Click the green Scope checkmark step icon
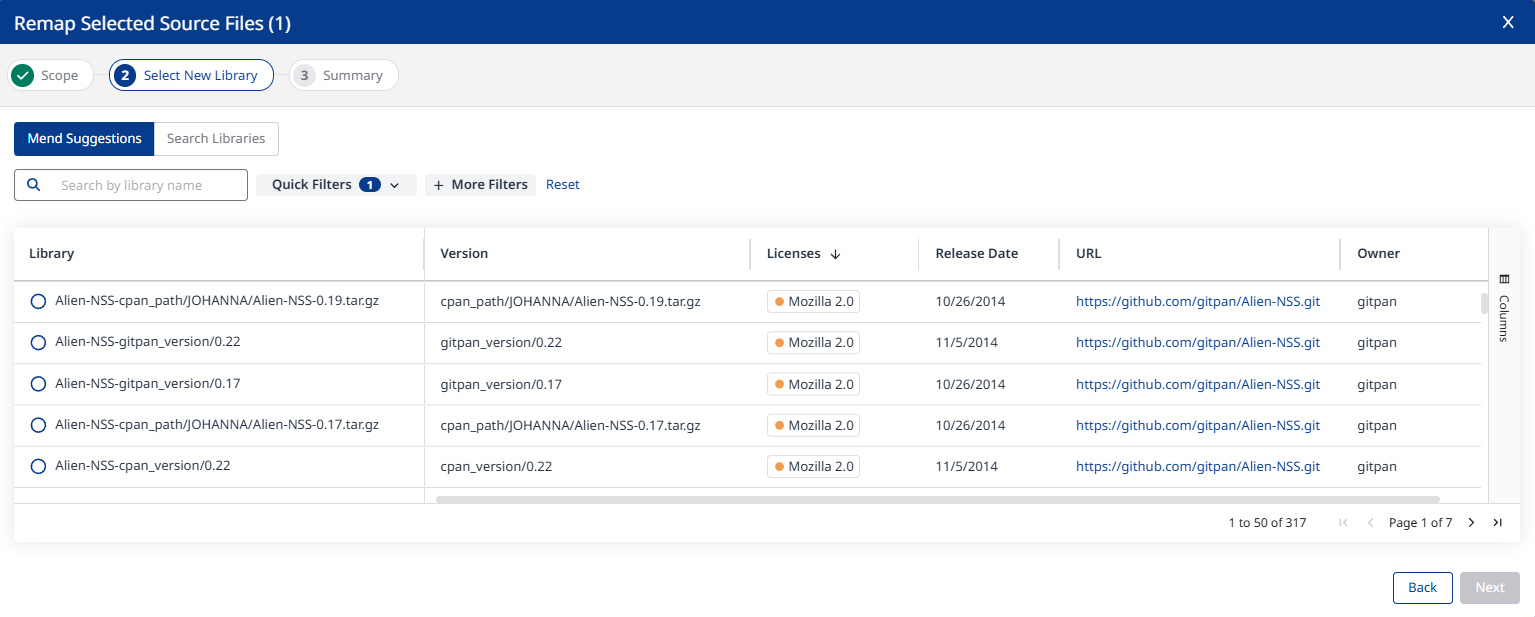1535x617 pixels. click(x=23, y=75)
